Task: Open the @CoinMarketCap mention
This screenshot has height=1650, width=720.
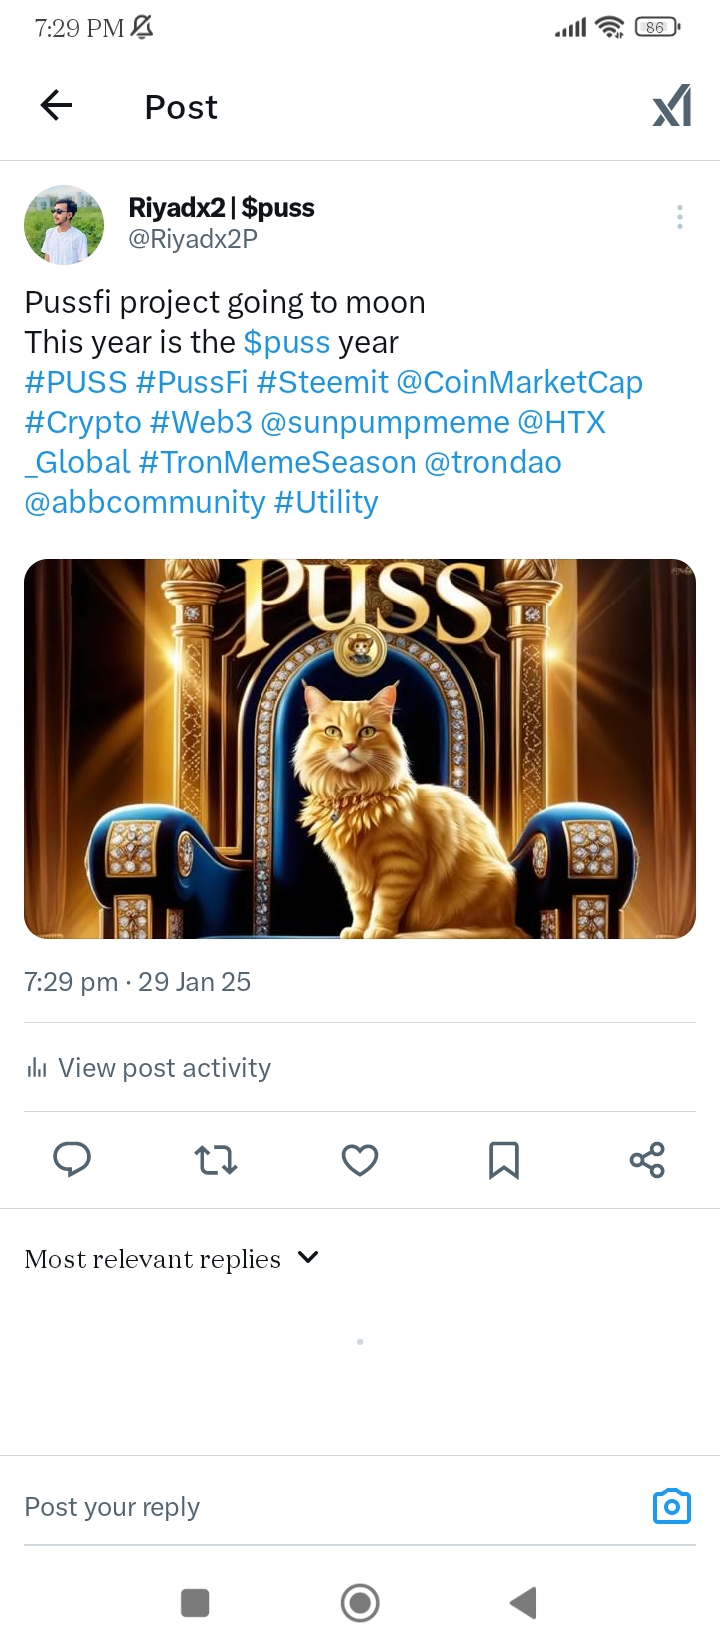Action: click(x=520, y=382)
